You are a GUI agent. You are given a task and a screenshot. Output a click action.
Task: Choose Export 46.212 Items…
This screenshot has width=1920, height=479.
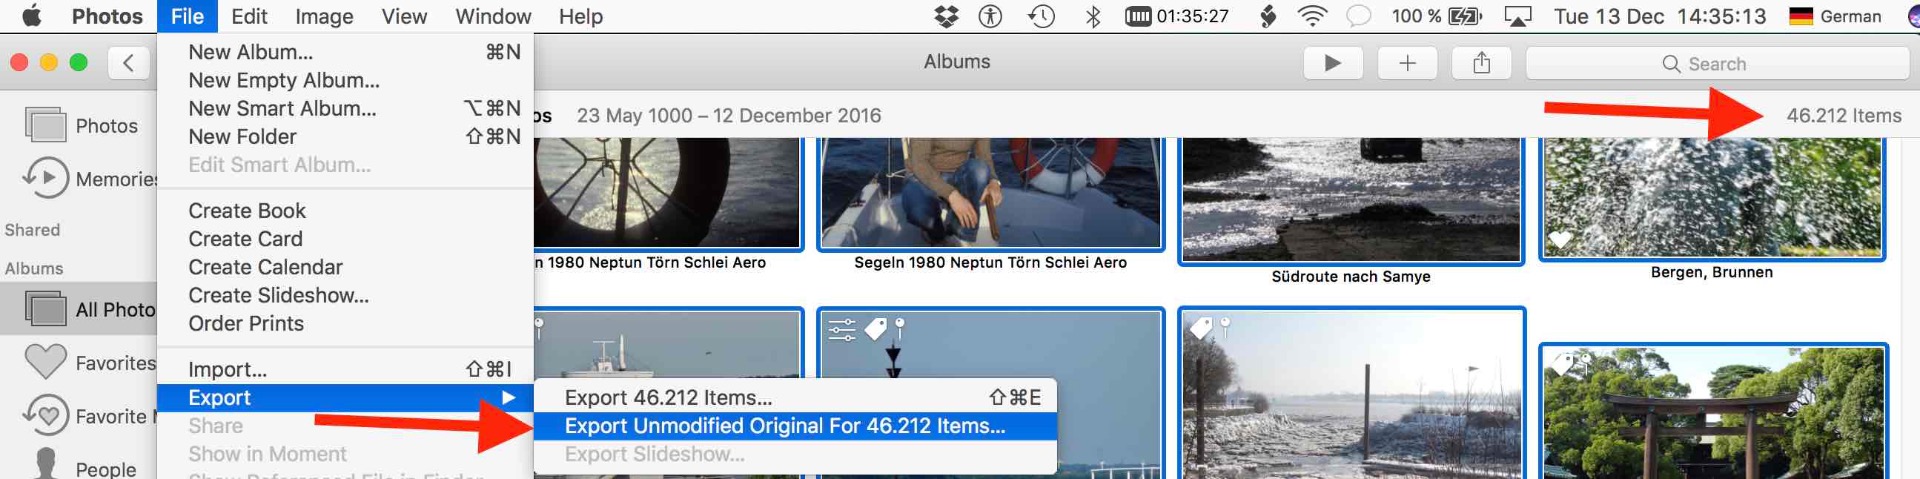point(795,398)
